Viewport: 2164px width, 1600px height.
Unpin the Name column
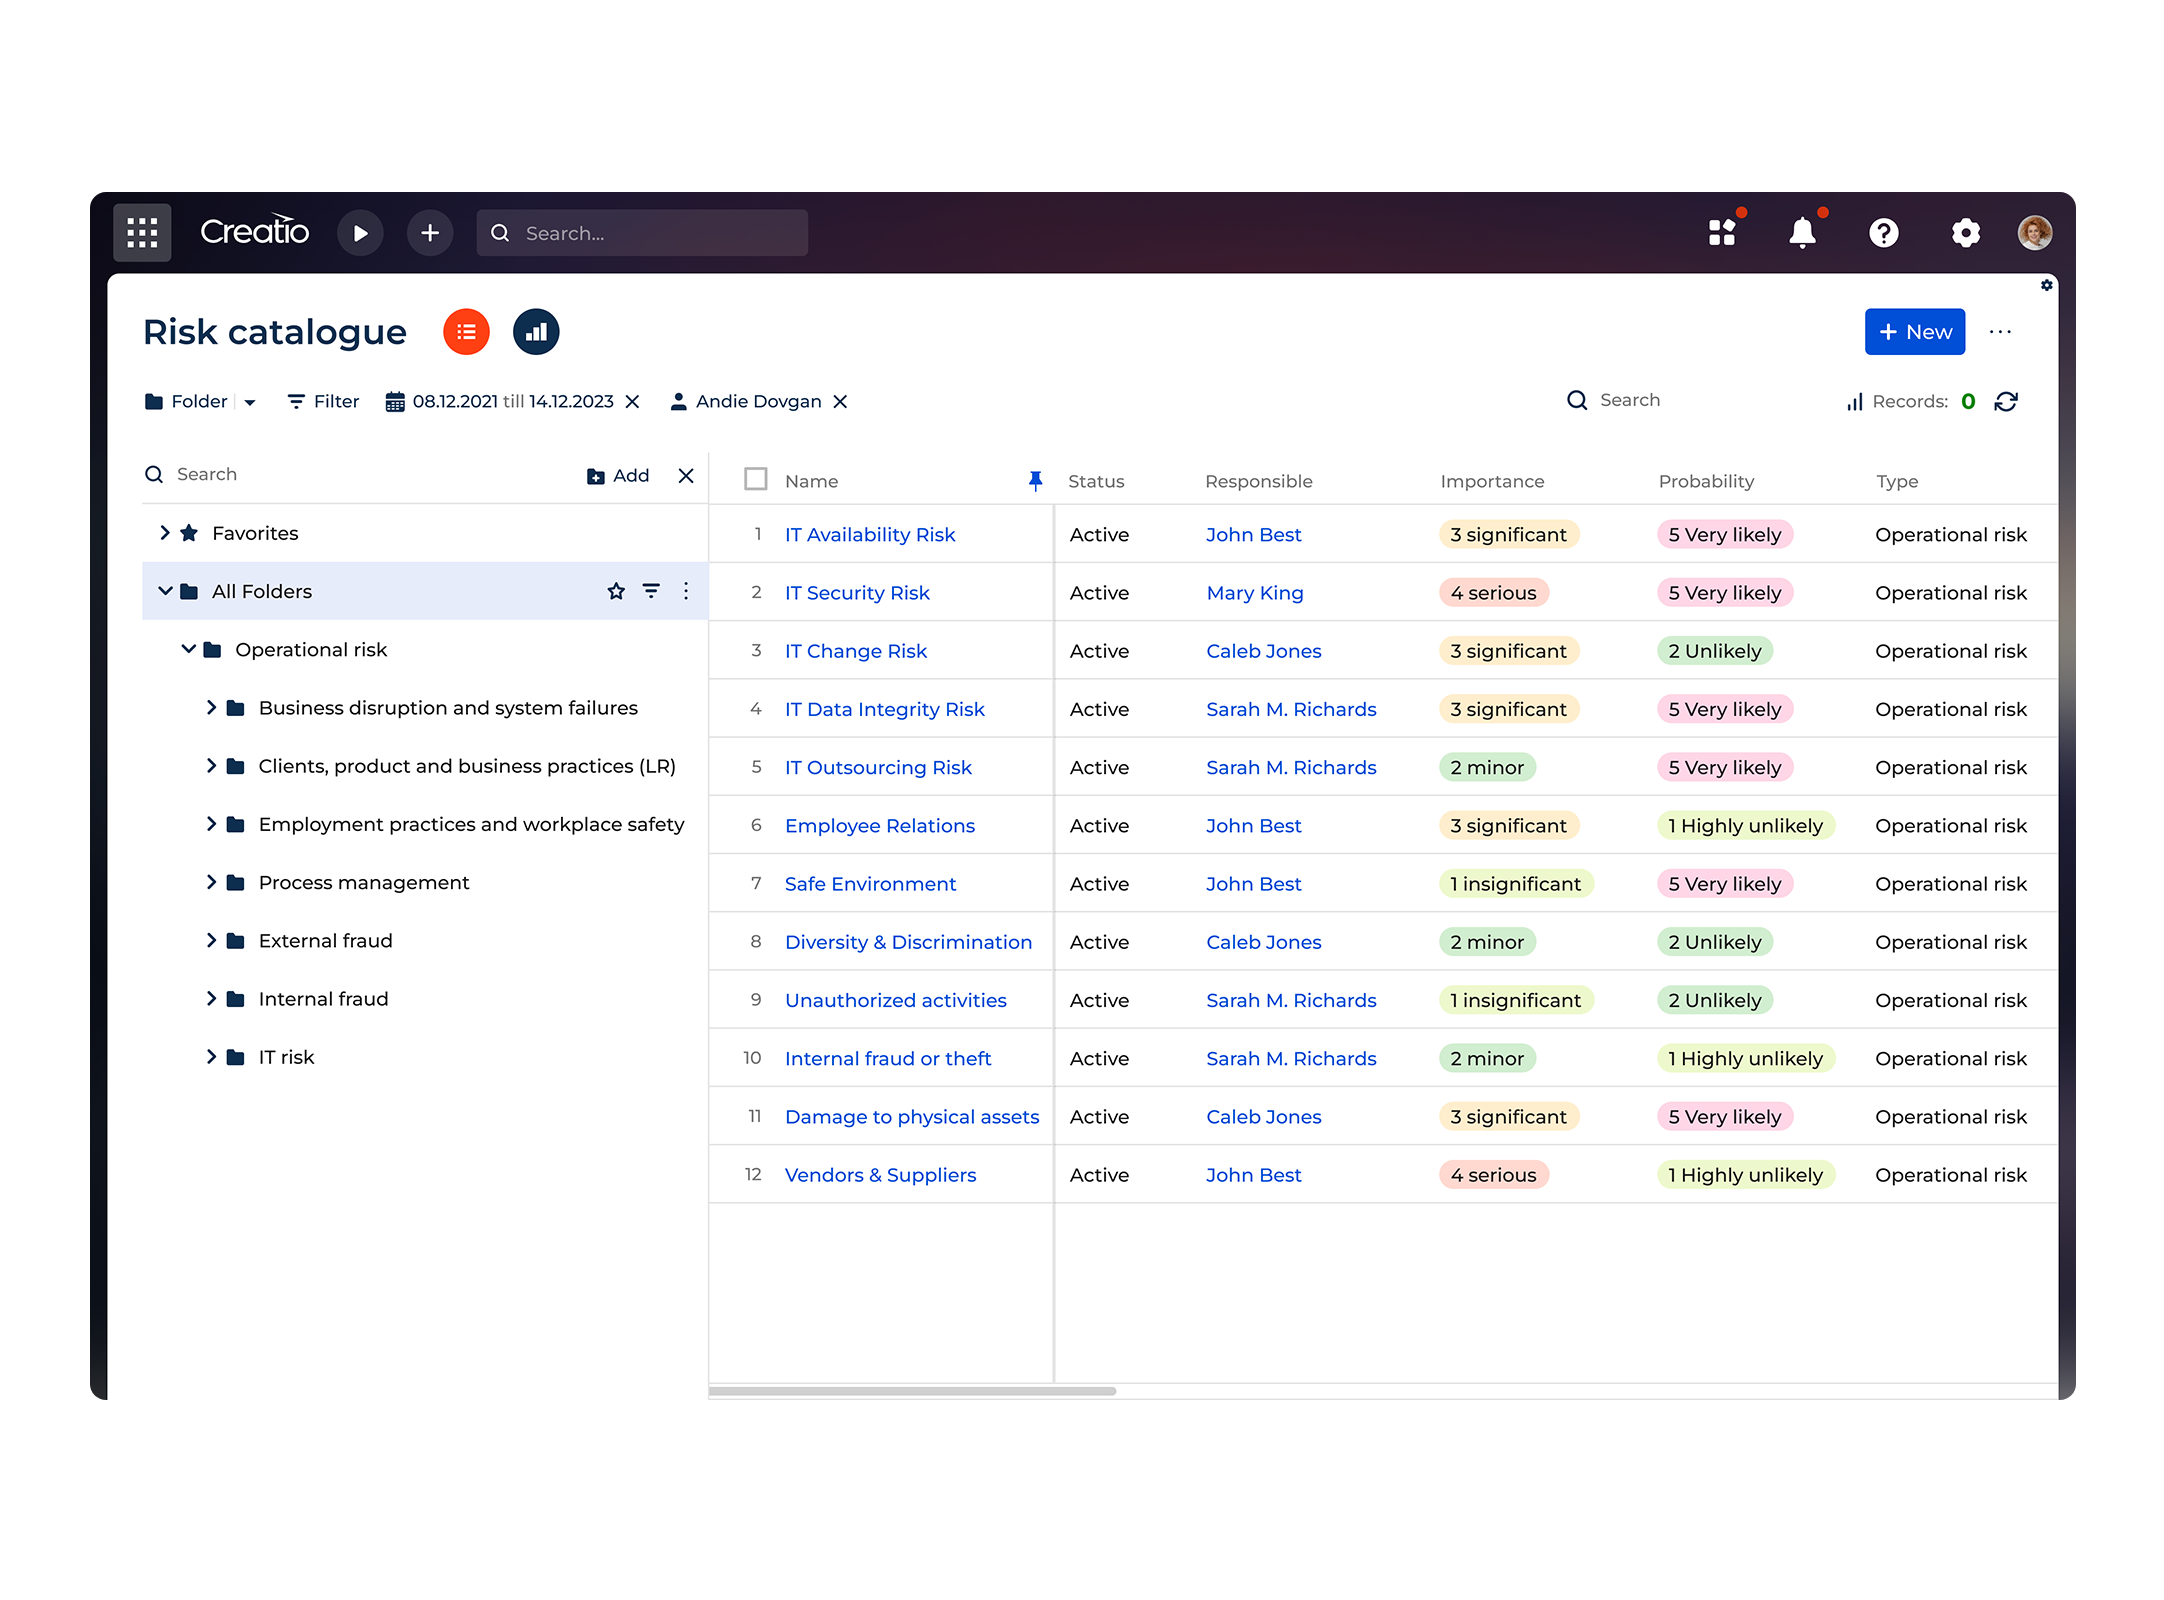pos(1035,481)
